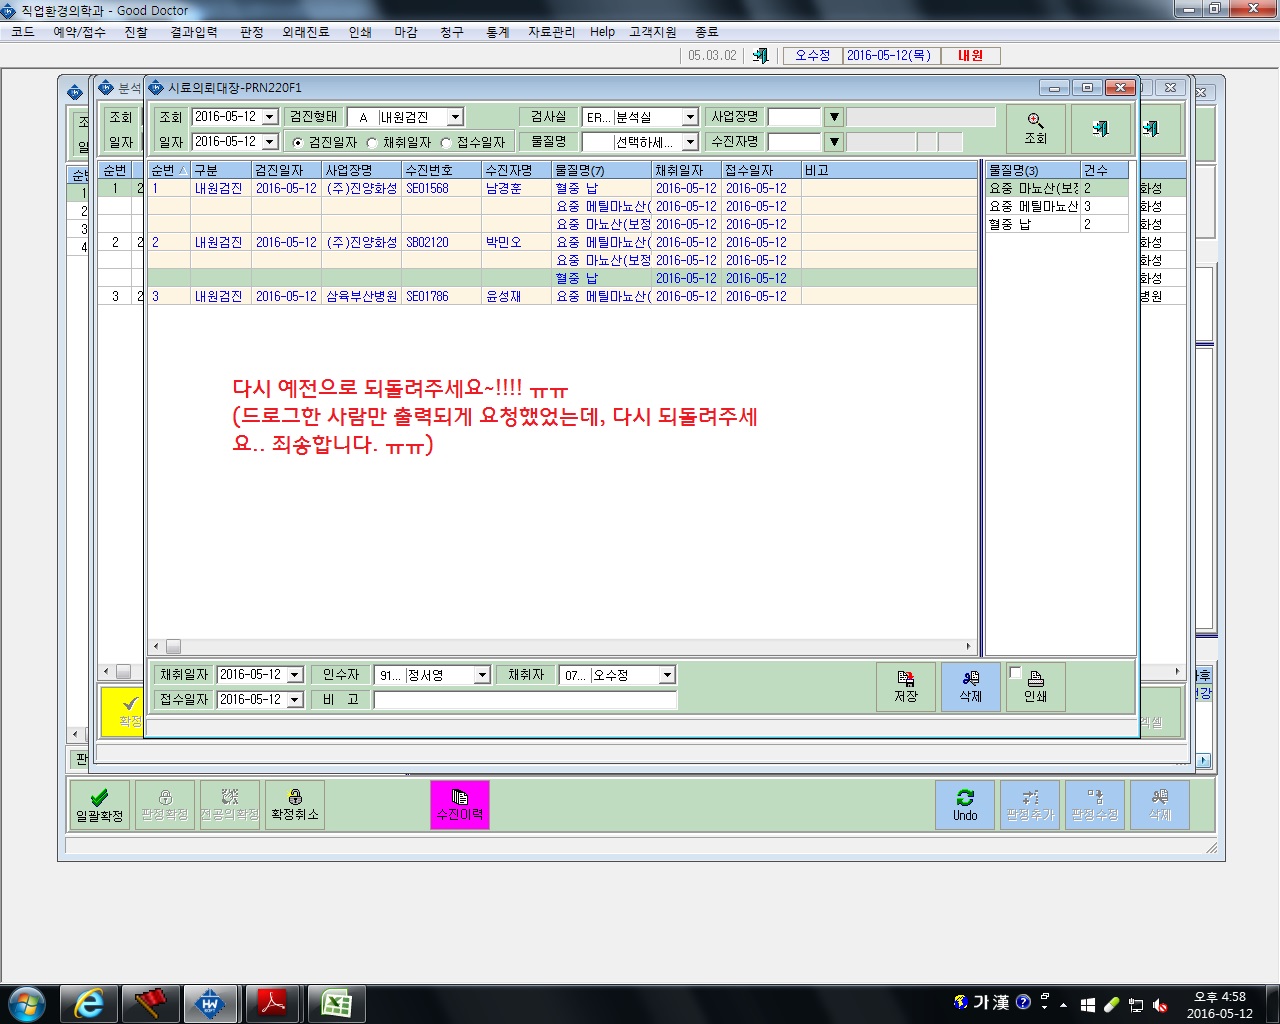Open the 검사실 분석실 dropdown

point(689,117)
